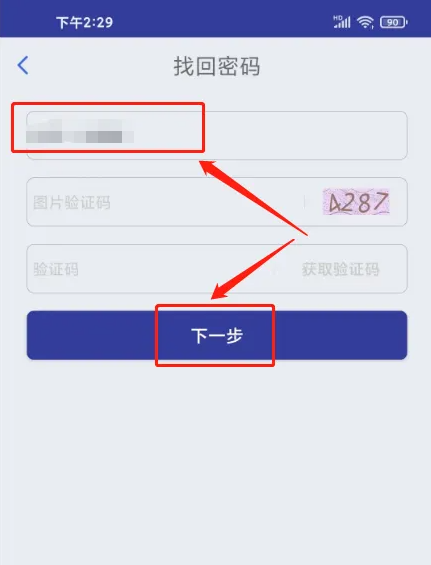Image resolution: width=431 pixels, height=565 pixels.
Task: Tap the 找回密码 page title
Action: (217, 66)
